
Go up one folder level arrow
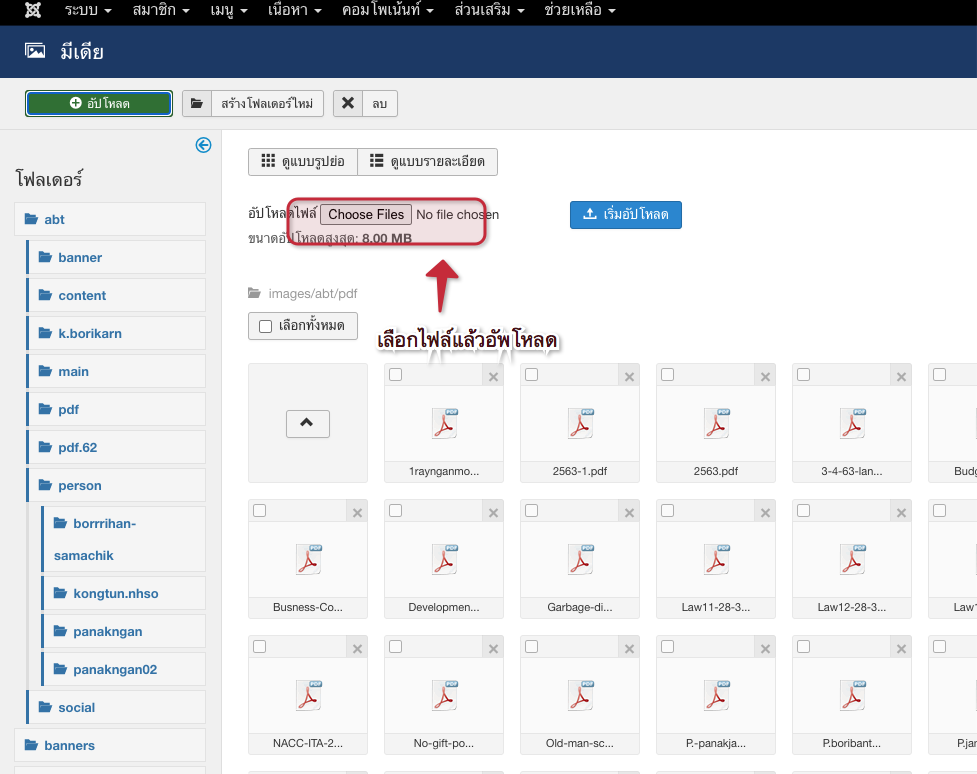[x=307, y=423]
